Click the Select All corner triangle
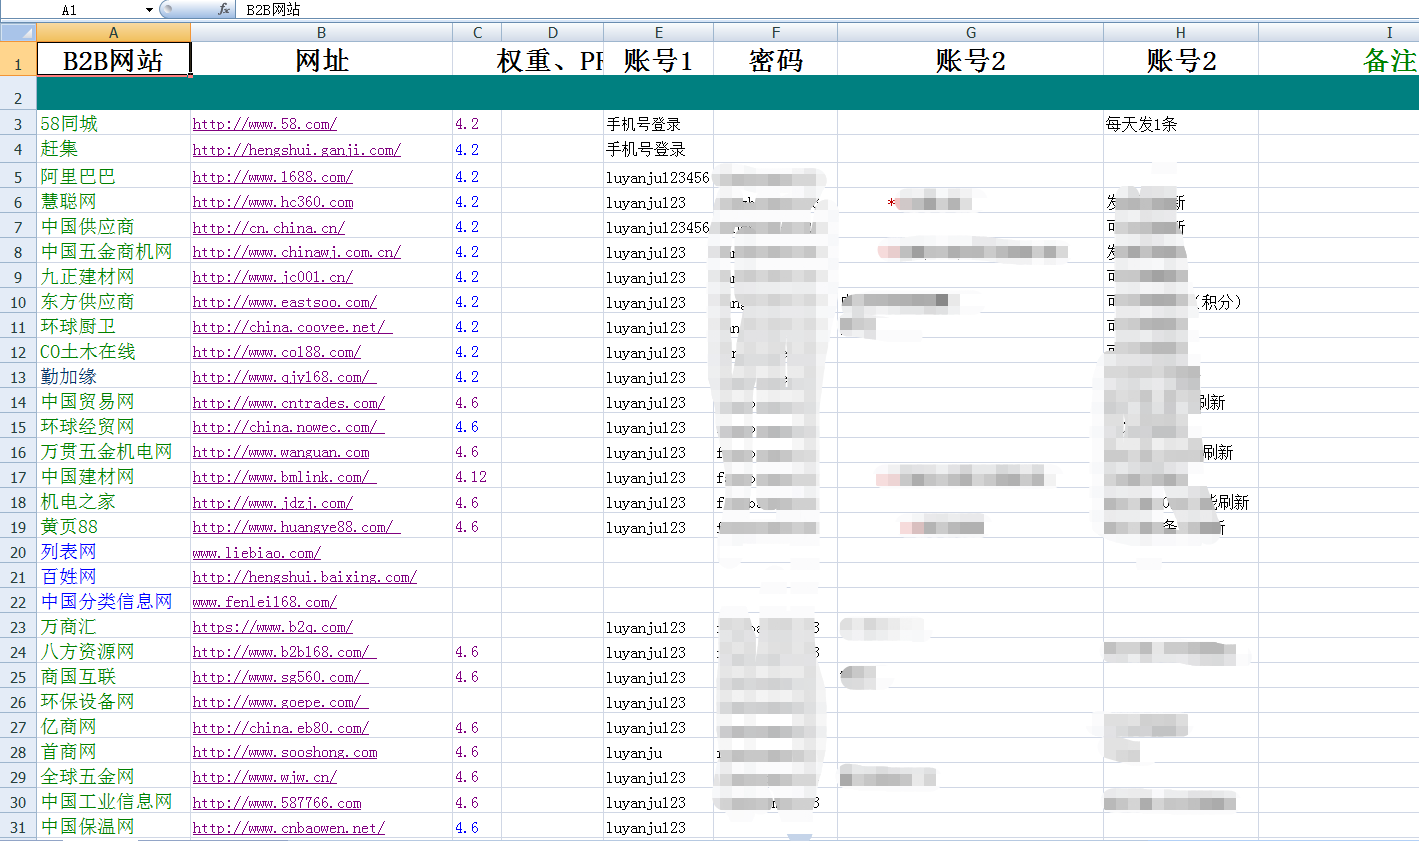The width and height of the screenshot is (1419, 841). tap(16, 32)
